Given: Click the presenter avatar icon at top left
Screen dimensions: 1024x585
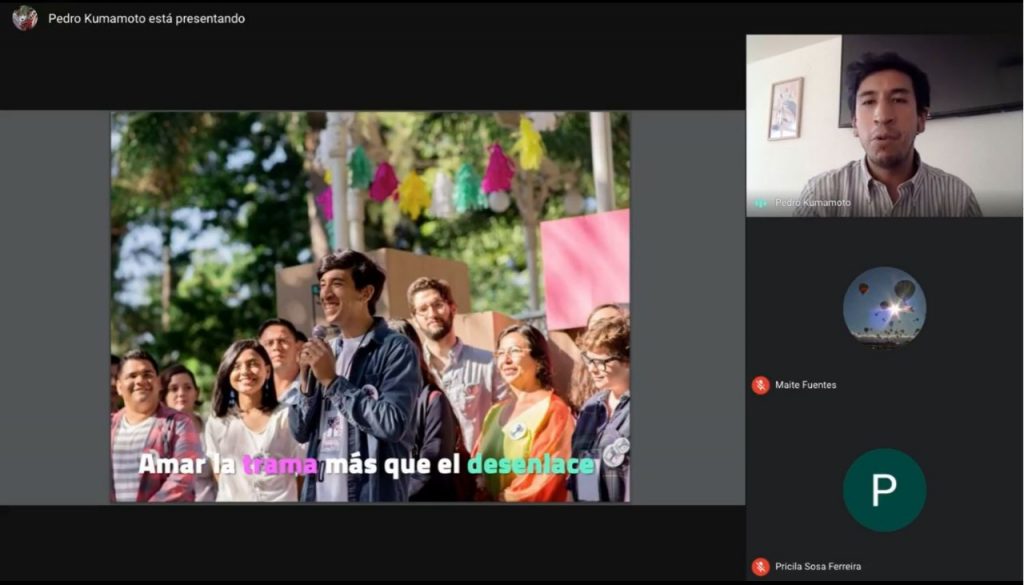Looking at the screenshot, I should (25, 18).
